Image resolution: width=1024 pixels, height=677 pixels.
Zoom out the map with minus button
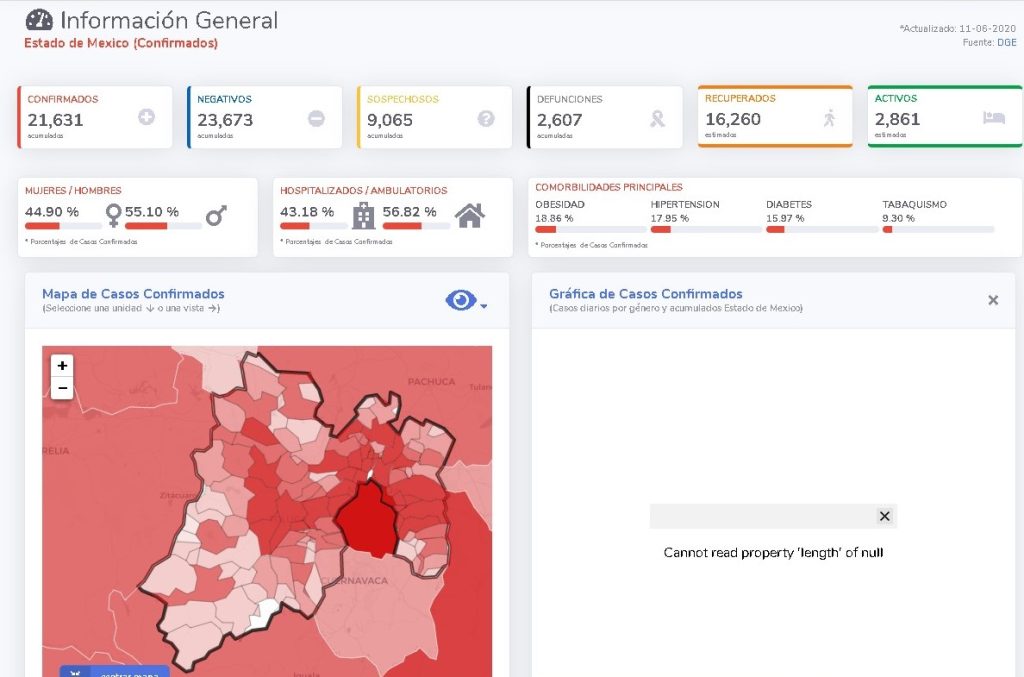click(62, 388)
